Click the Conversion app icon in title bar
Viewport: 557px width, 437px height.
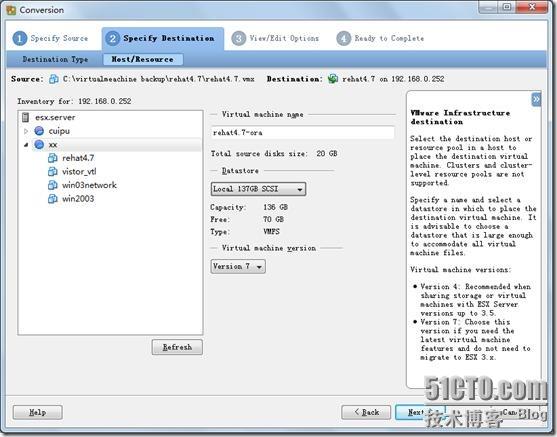click(x=11, y=10)
